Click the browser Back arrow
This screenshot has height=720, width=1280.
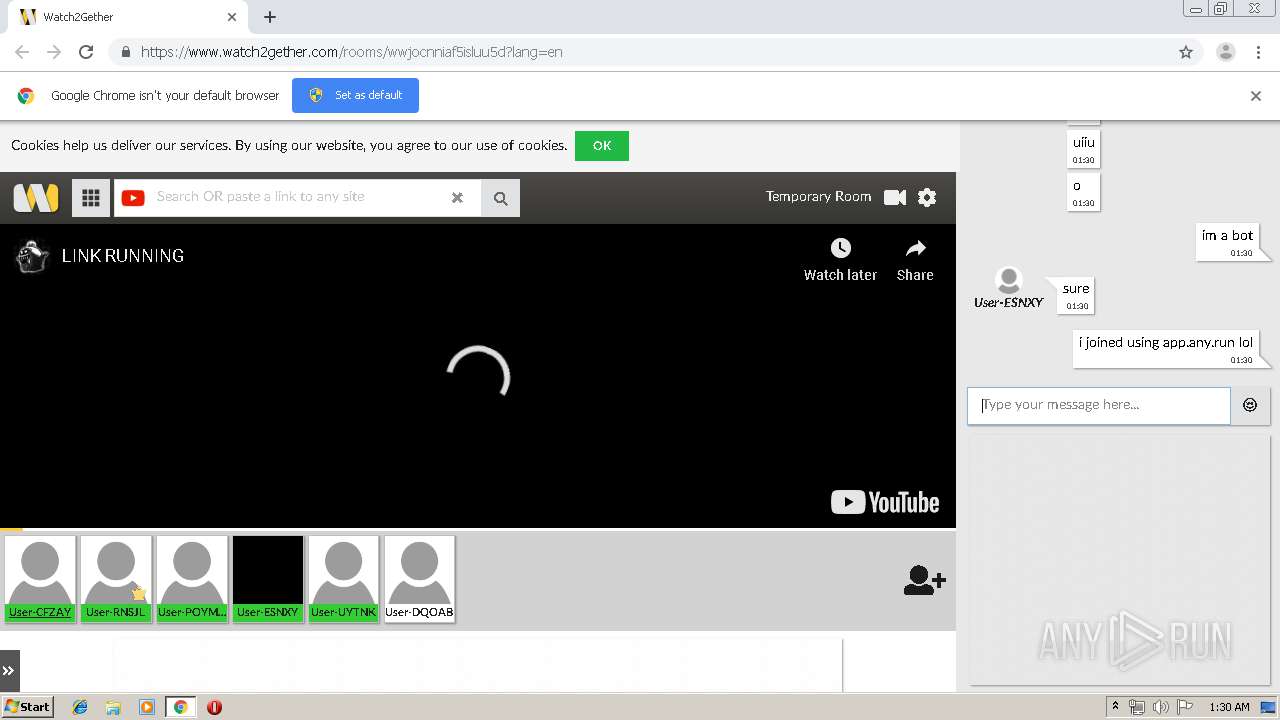click(22, 52)
